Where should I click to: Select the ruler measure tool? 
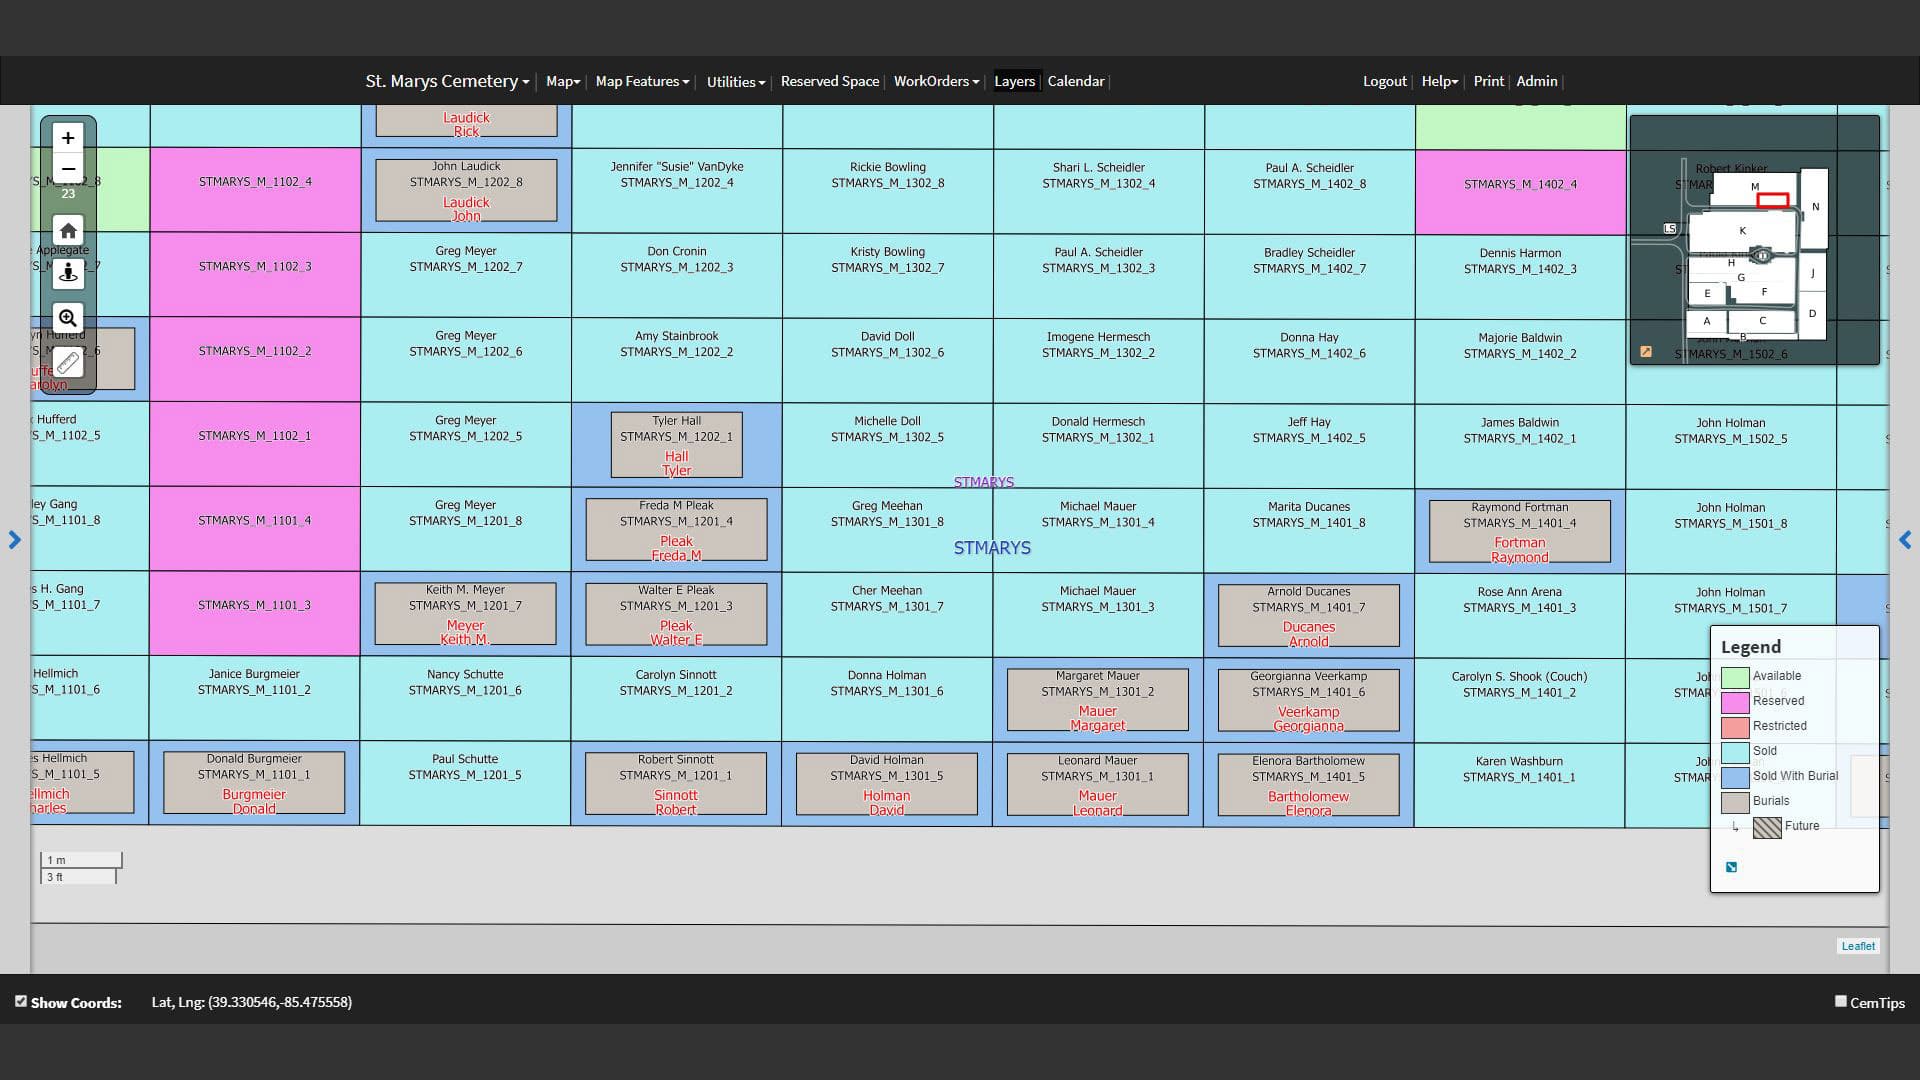pos(68,362)
